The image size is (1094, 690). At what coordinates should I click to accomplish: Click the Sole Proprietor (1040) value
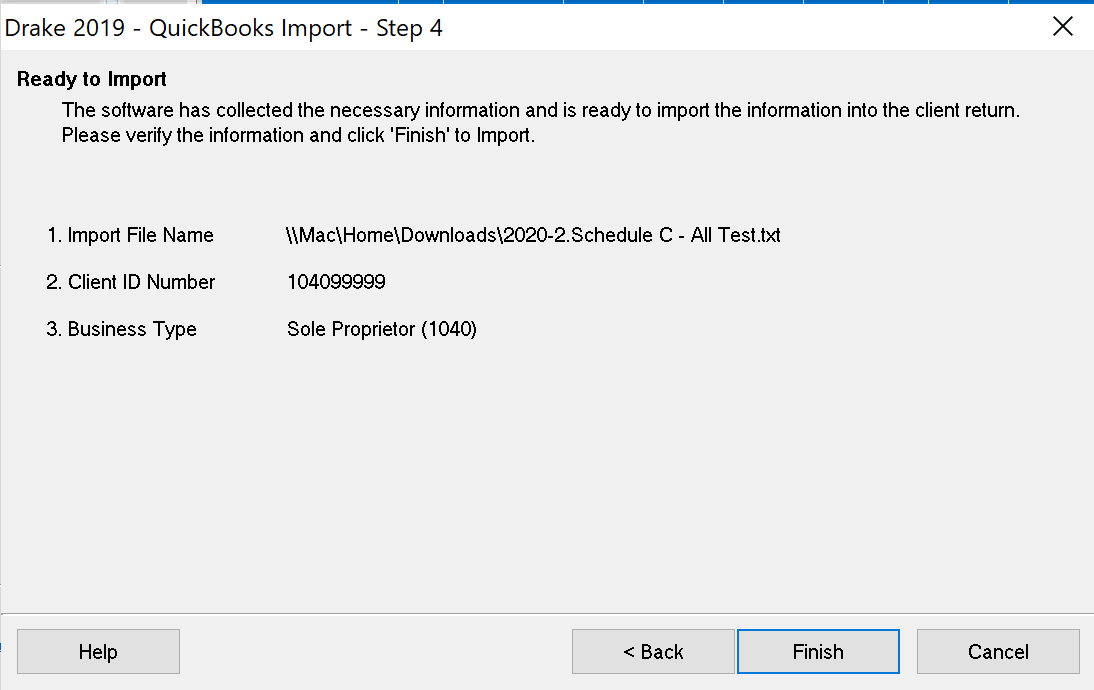pos(382,329)
